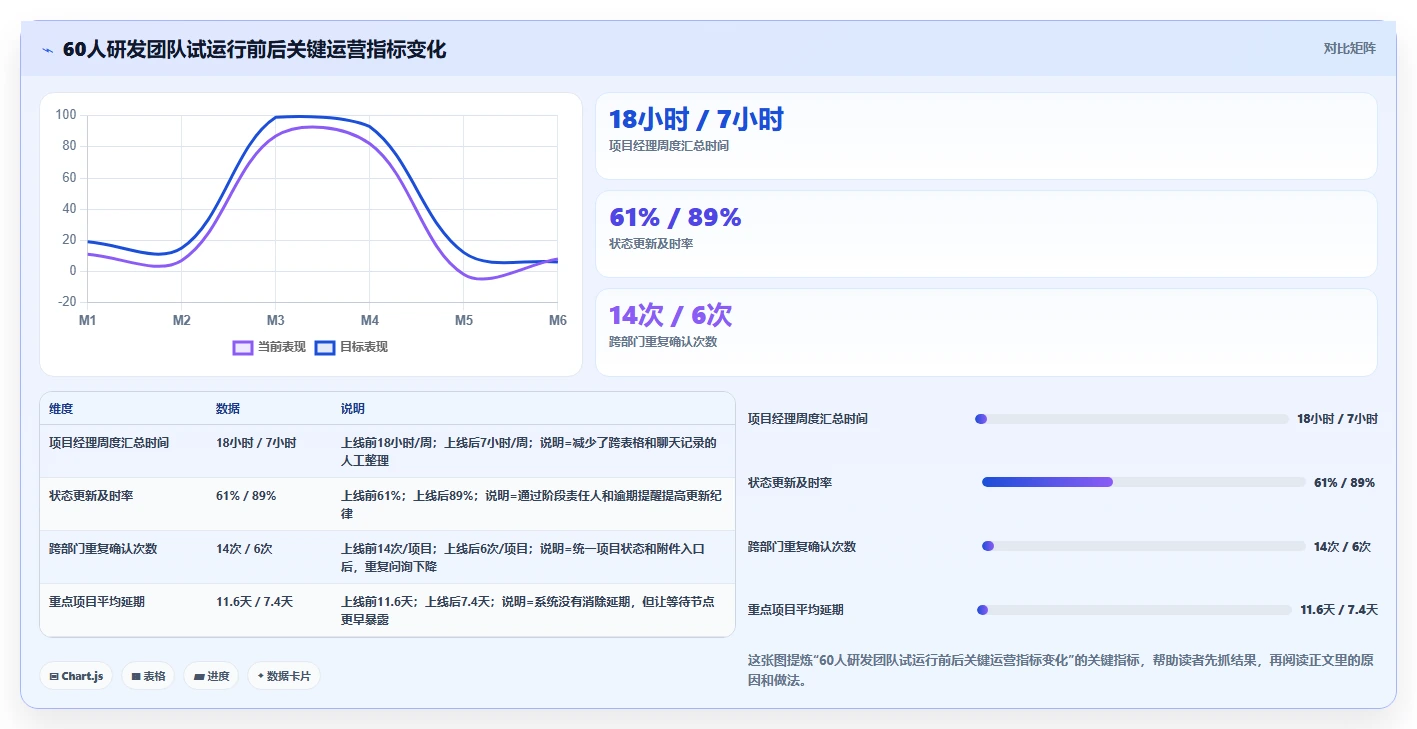Screen dimensions: 1417x729
Task: Click the 61% / 89% value beside the progress bar
Action: [x=1344, y=483]
